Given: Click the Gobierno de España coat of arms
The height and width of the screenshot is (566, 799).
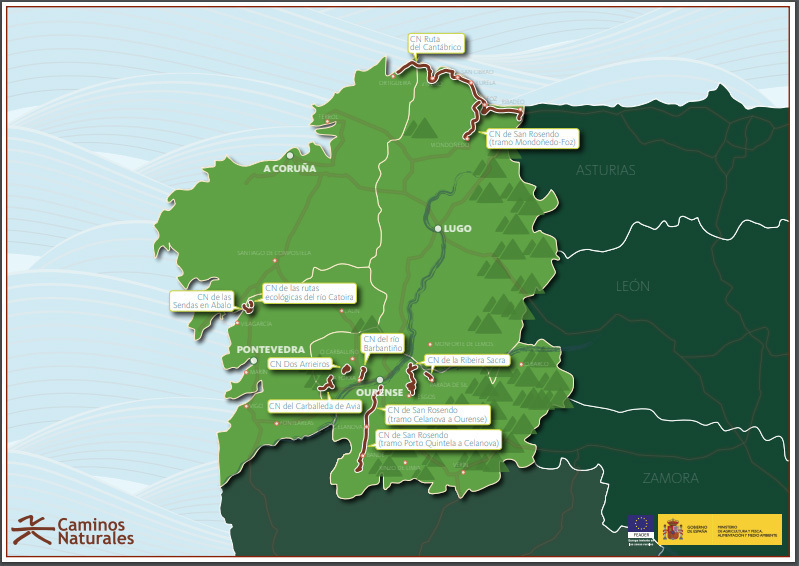Looking at the screenshot, I should [672, 528].
